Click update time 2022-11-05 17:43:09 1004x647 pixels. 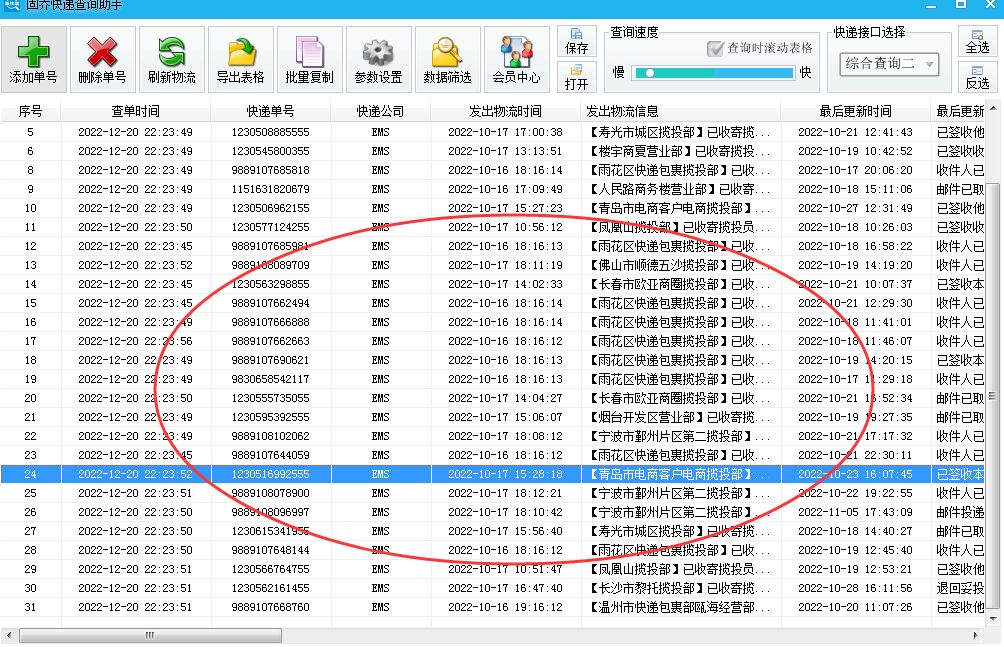tap(855, 512)
